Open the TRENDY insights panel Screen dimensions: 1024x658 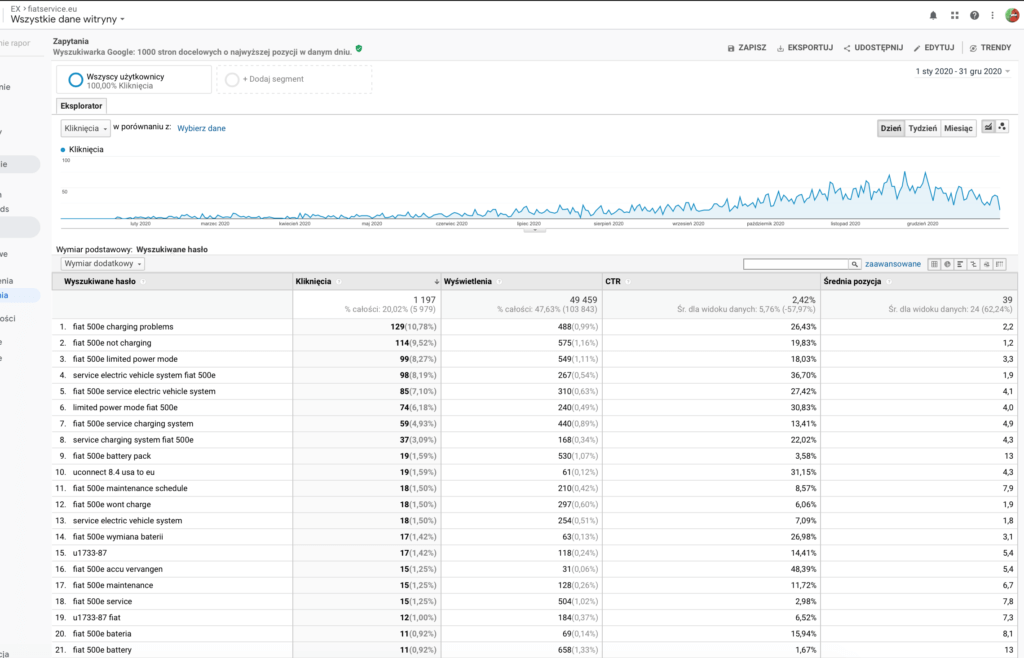990,48
